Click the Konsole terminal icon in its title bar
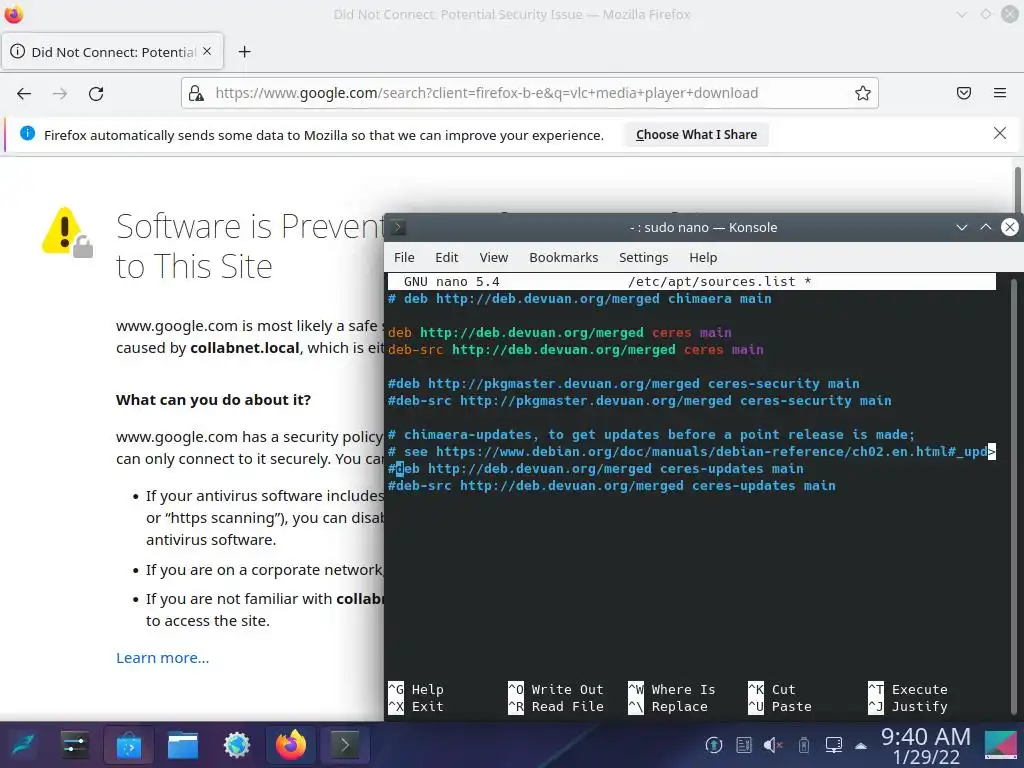Viewport: 1024px width, 768px height. [x=398, y=227]
